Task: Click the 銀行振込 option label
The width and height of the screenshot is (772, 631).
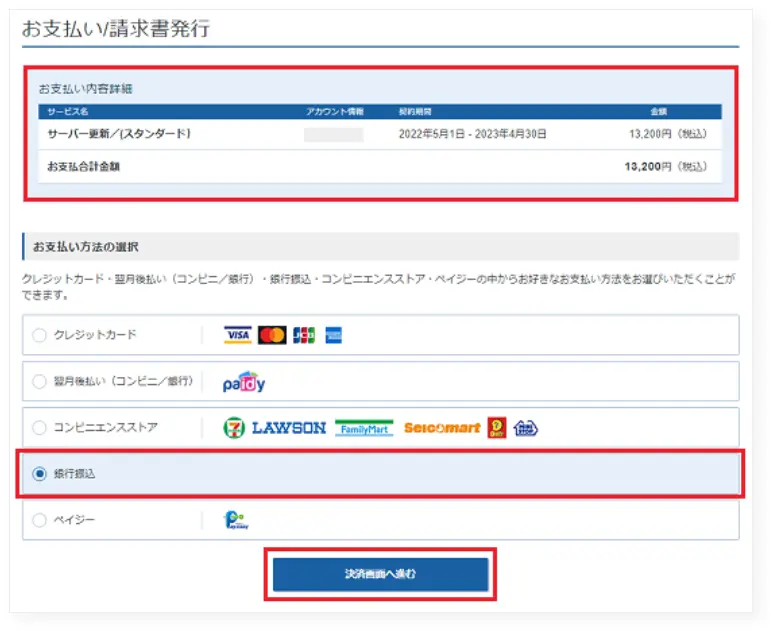Action: click(74, 473)
